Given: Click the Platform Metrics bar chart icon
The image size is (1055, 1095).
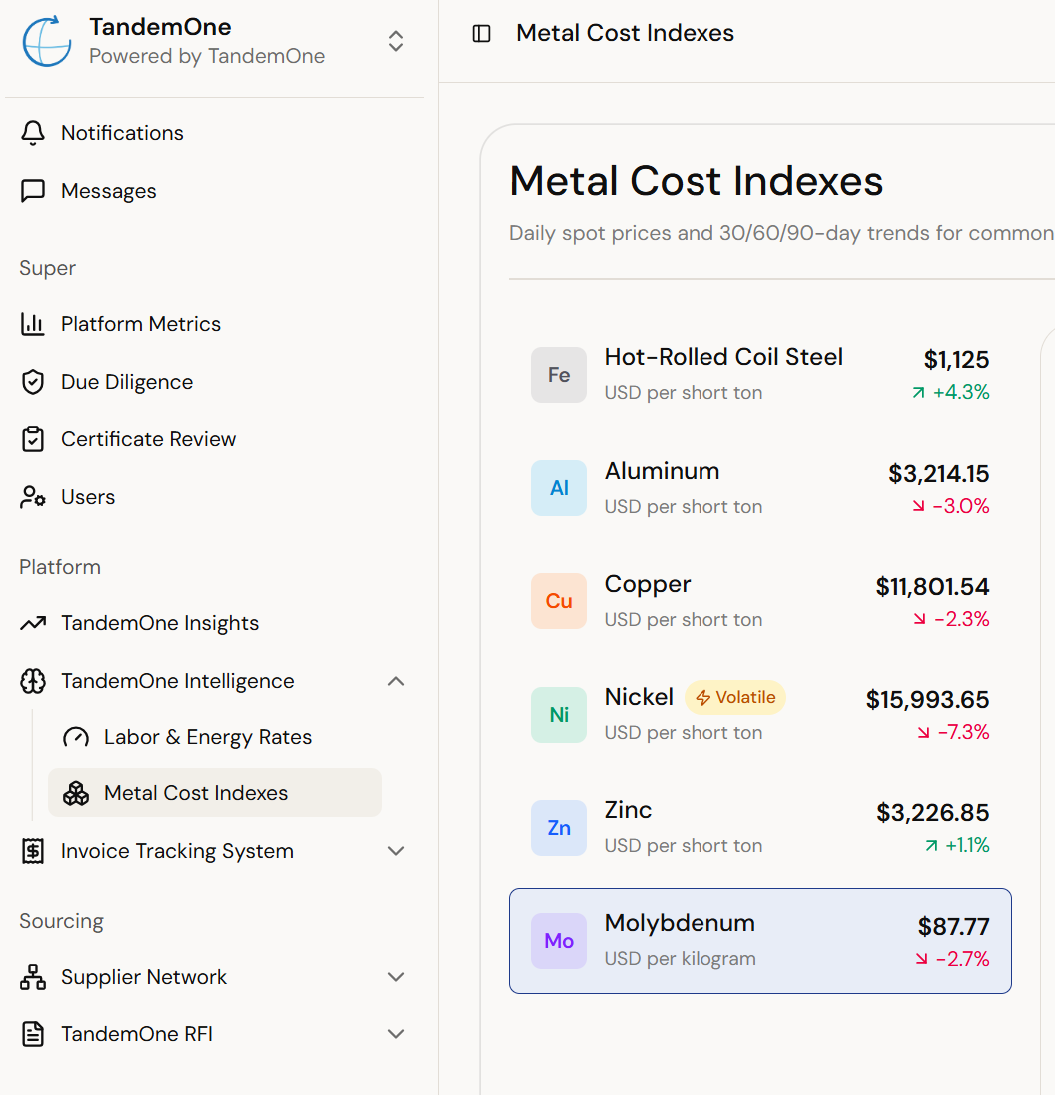Looking at the screenshot, I should [x=33, y=324].
